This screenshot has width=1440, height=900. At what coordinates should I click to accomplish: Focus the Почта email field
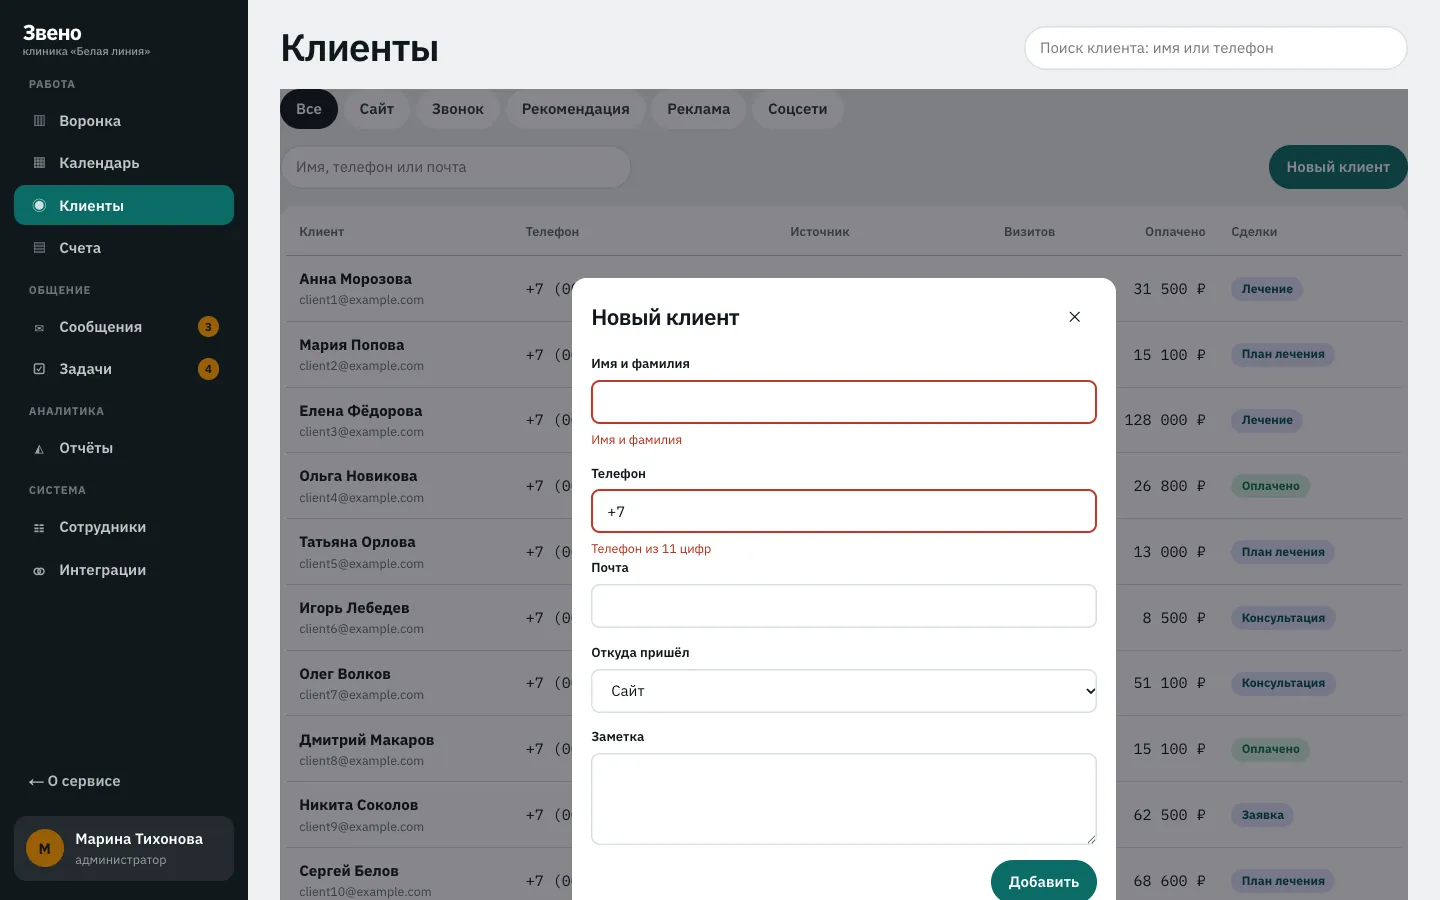(844, 606)
